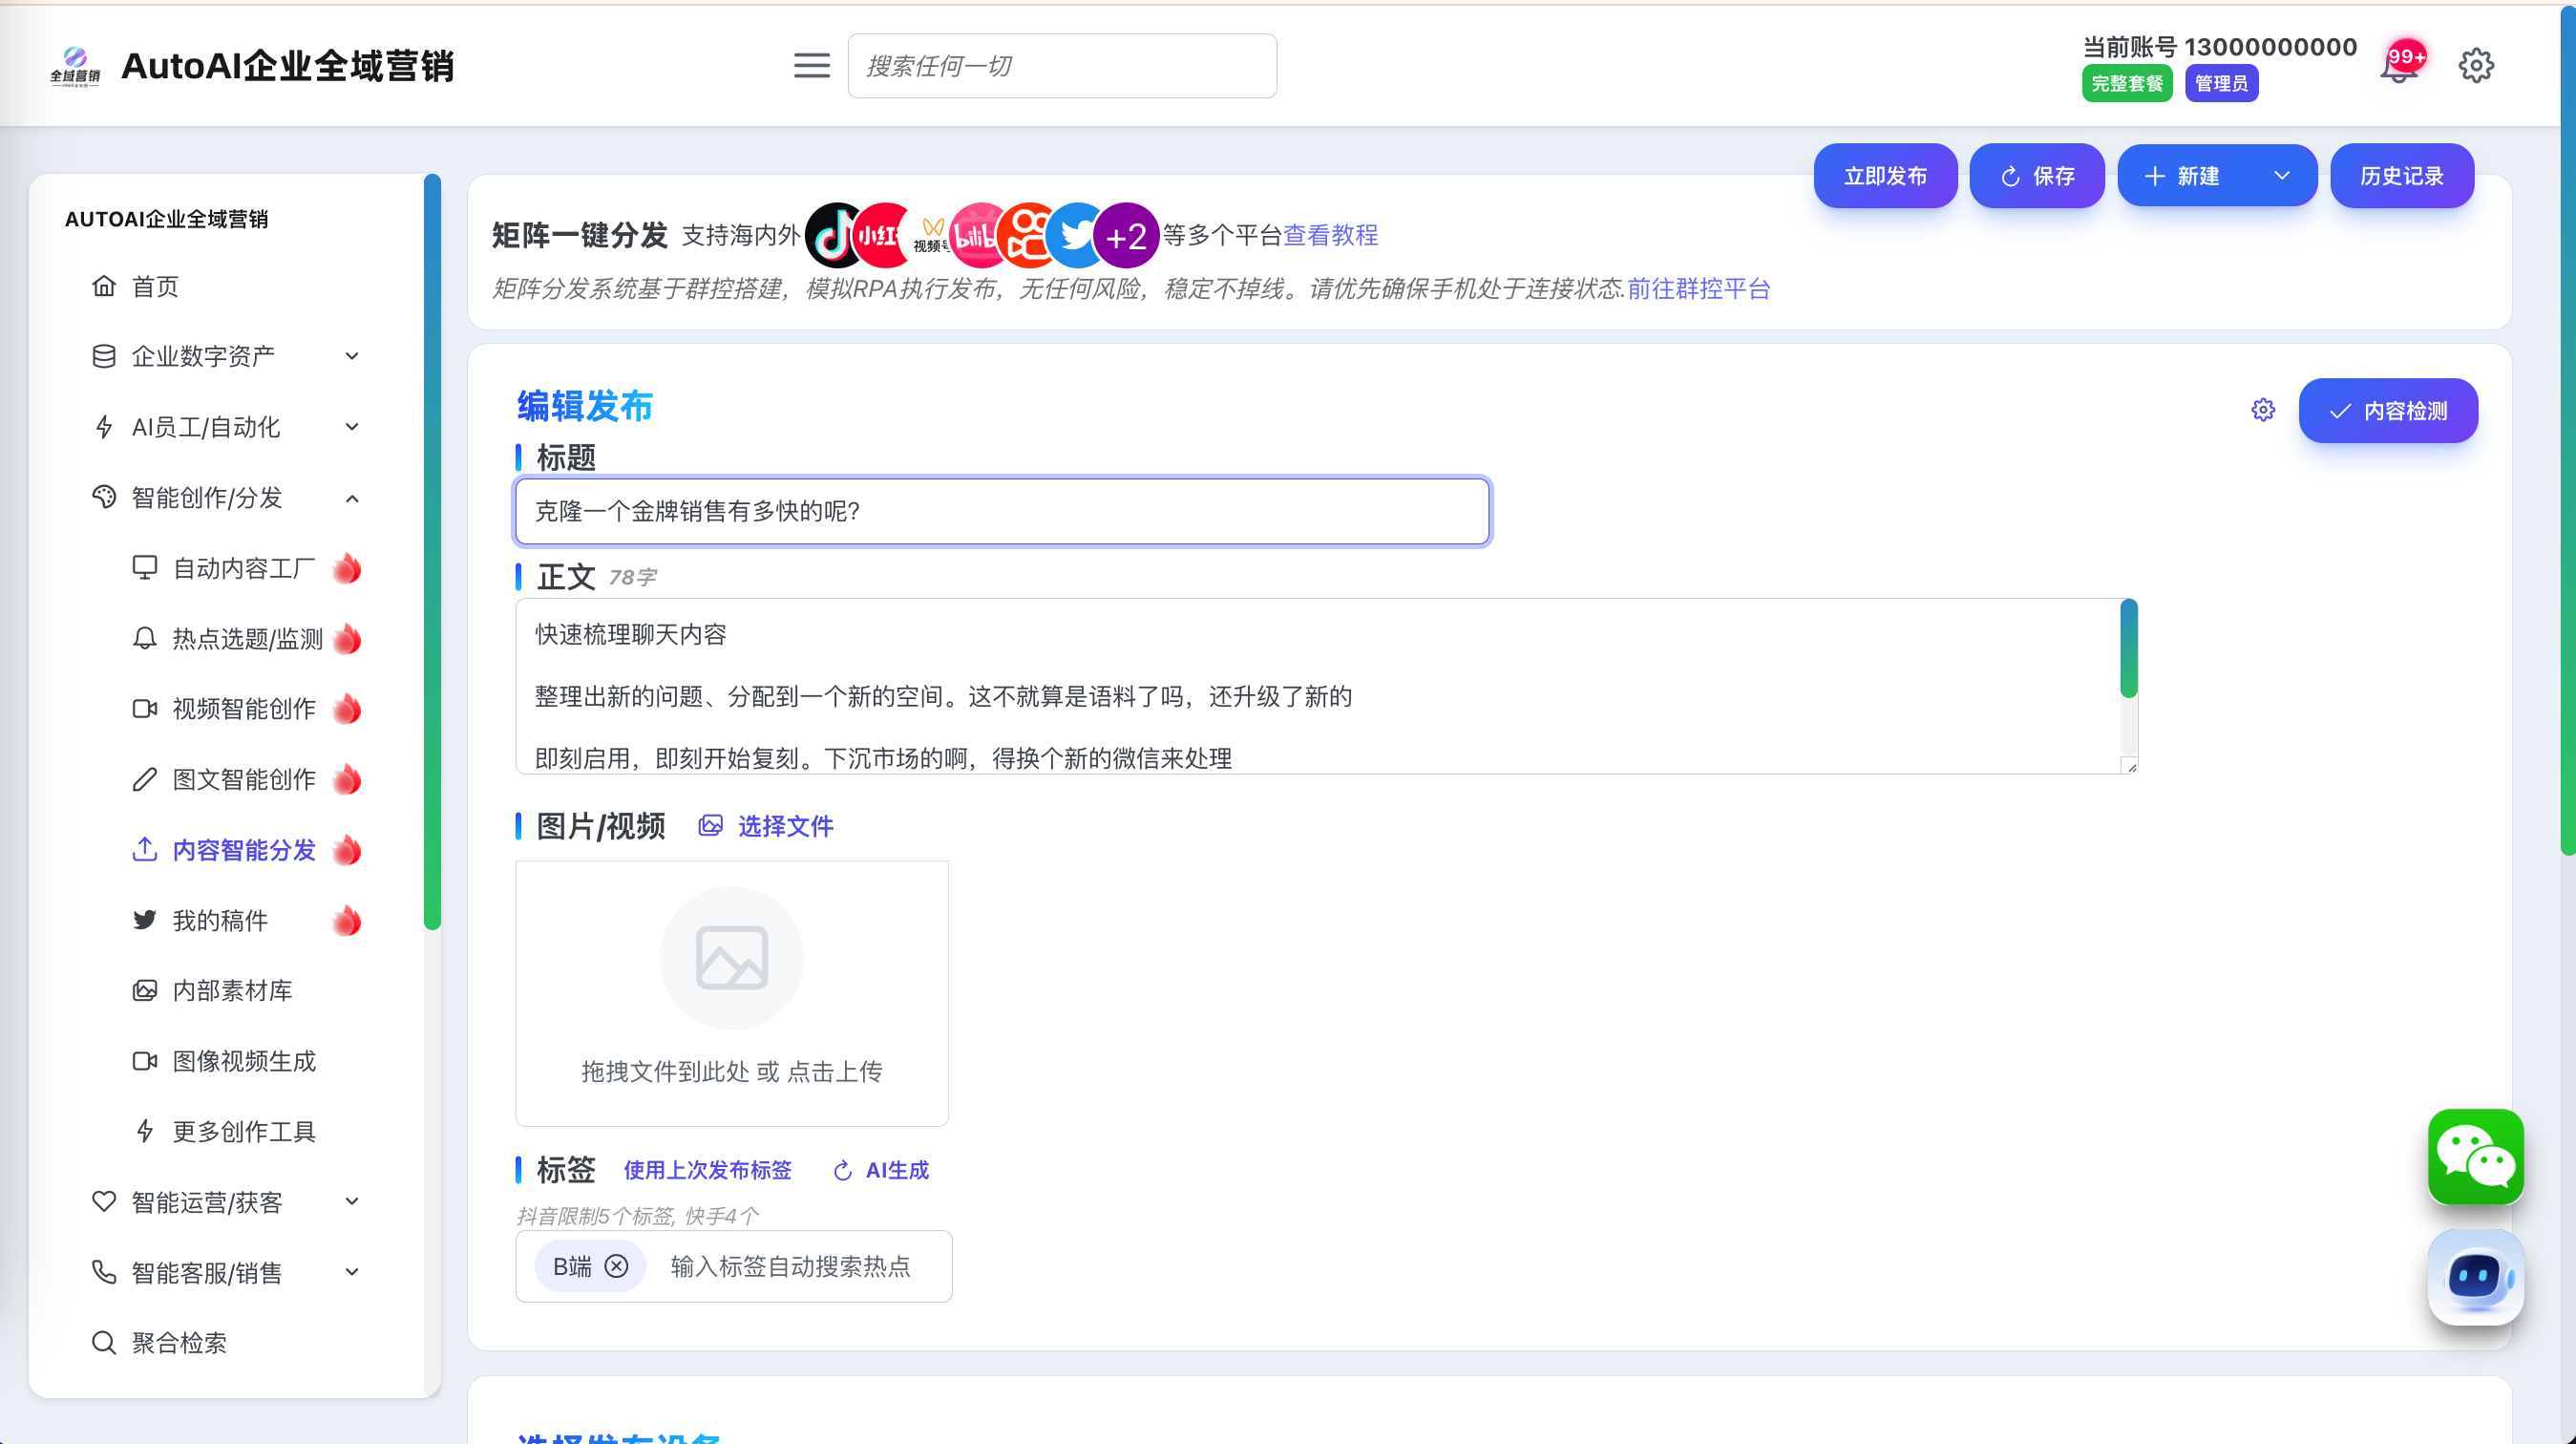Click the image upload placeholder icon
The image size is (2576, 1444).
[x=731, y=957]
